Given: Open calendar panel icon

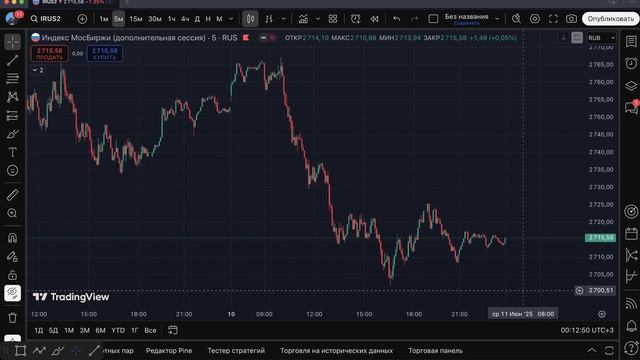Looking at the screenshot, I should (631, 233).
